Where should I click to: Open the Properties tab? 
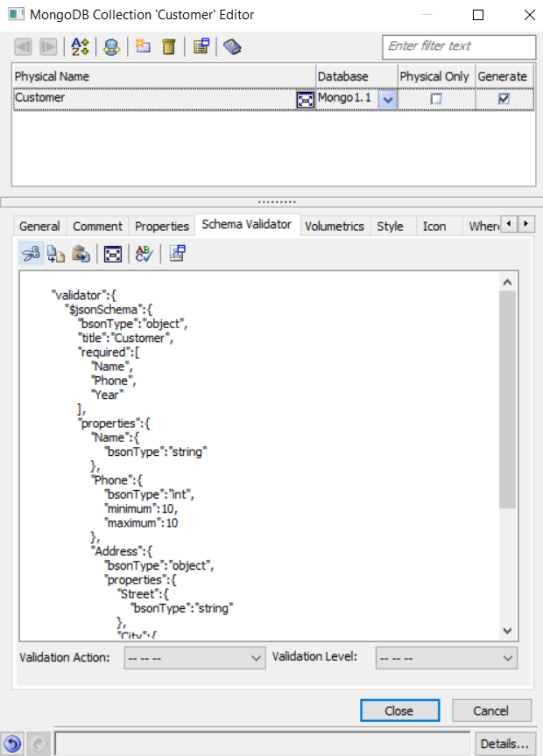pyautogui.click(x=162, y=226)
